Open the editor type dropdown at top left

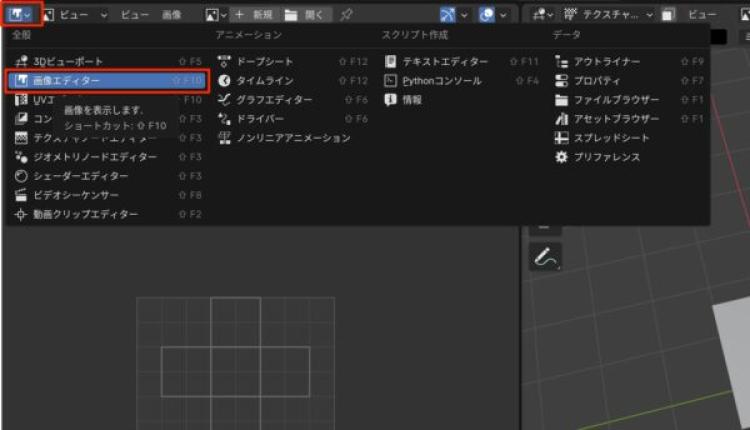[21, 15]
